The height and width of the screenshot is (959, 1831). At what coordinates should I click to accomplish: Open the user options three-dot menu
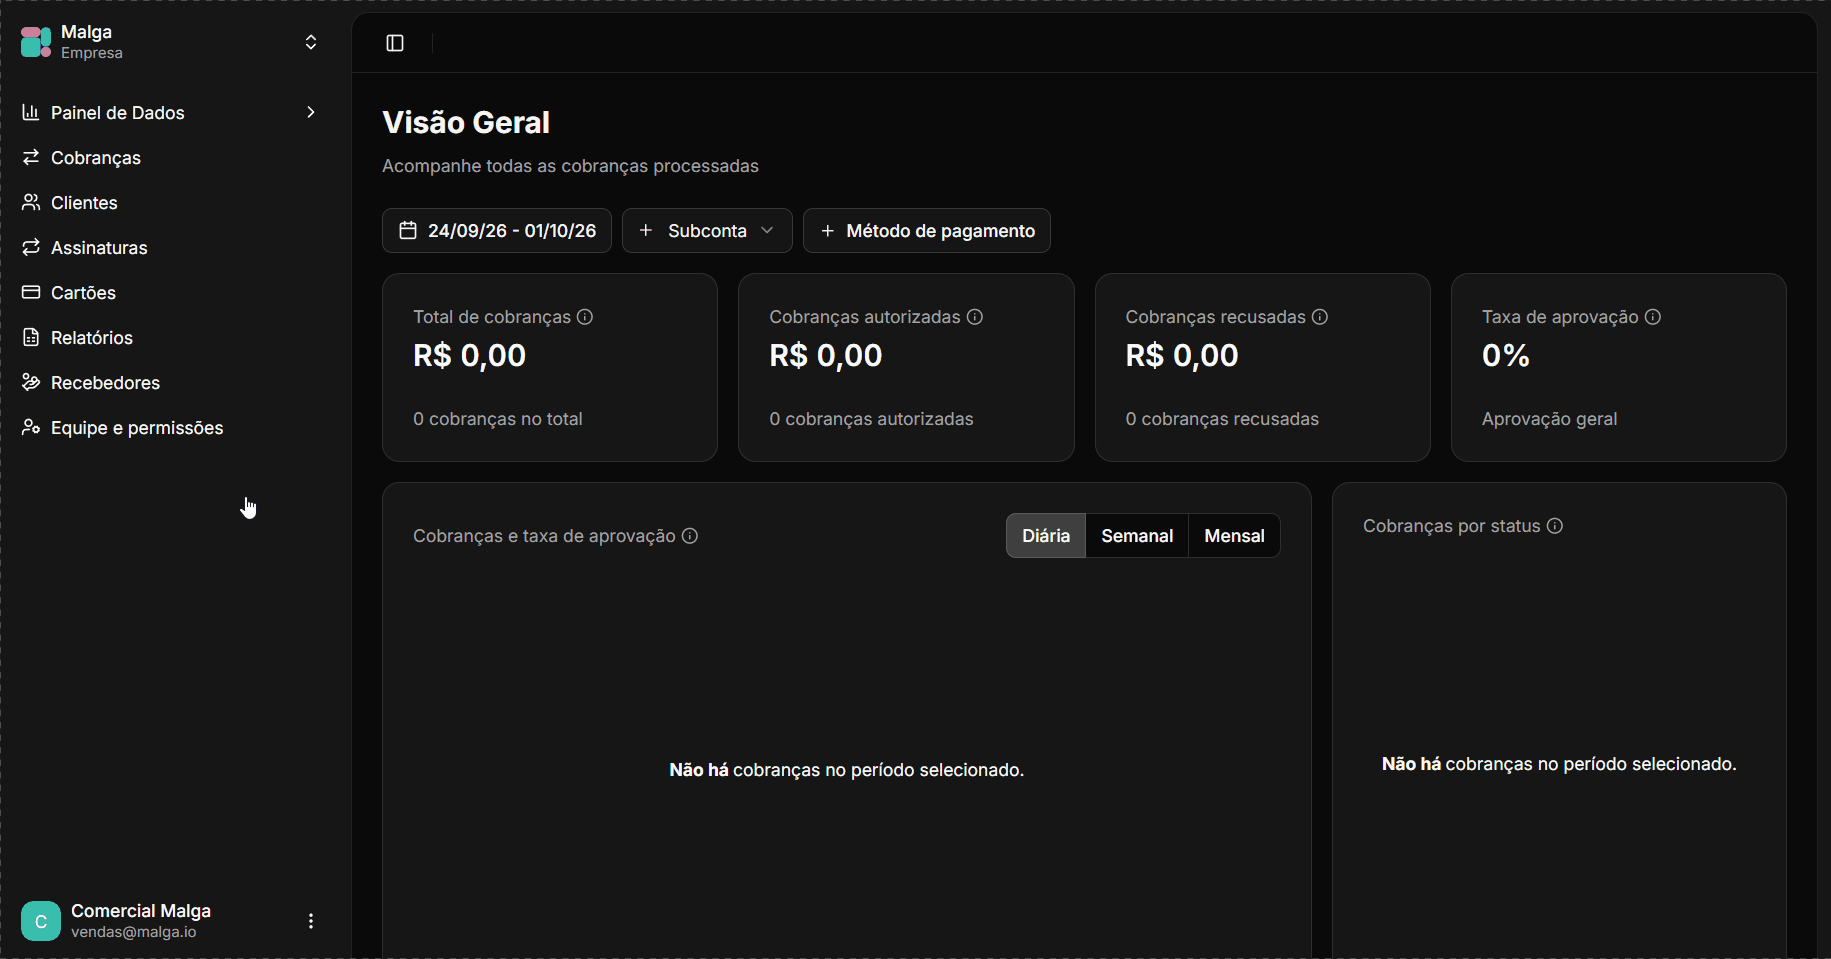(x=311, y=921)
